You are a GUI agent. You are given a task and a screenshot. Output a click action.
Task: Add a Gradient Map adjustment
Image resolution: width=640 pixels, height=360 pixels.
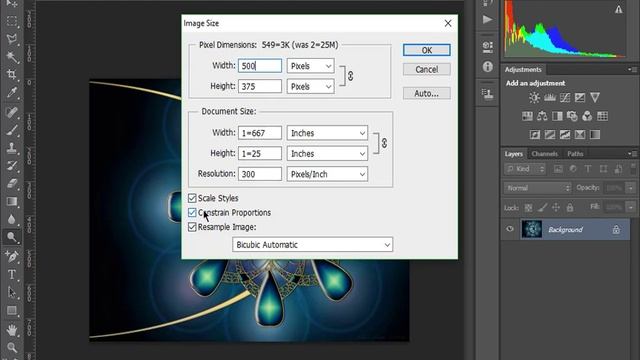(595, 135)
